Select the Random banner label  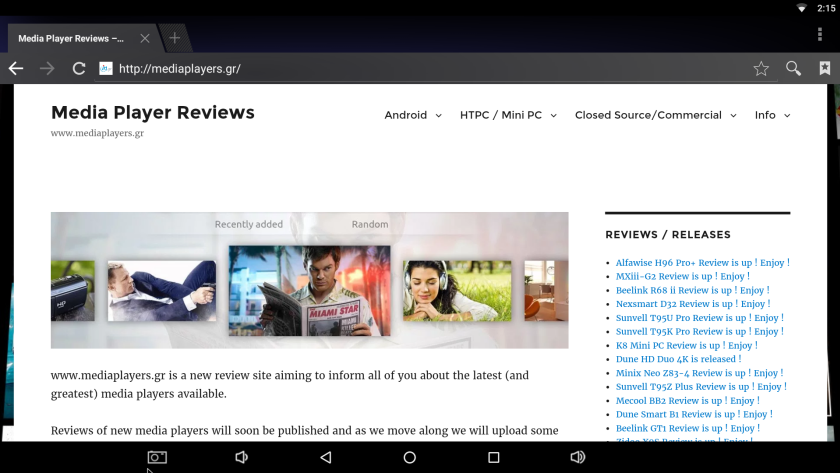[x=370, y=224]
